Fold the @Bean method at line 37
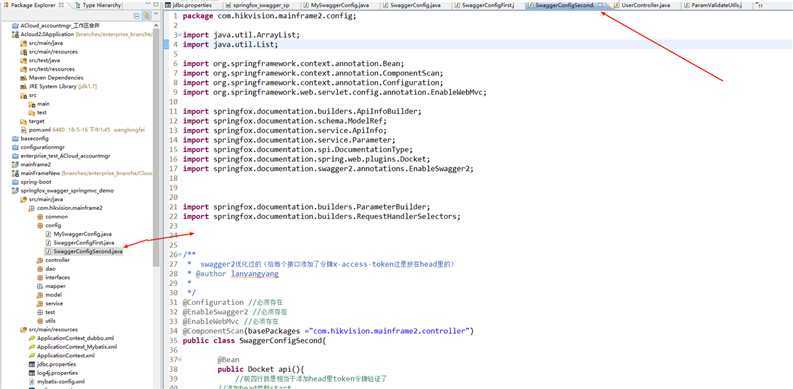793x389 pixels. click(x=180, y=360)
